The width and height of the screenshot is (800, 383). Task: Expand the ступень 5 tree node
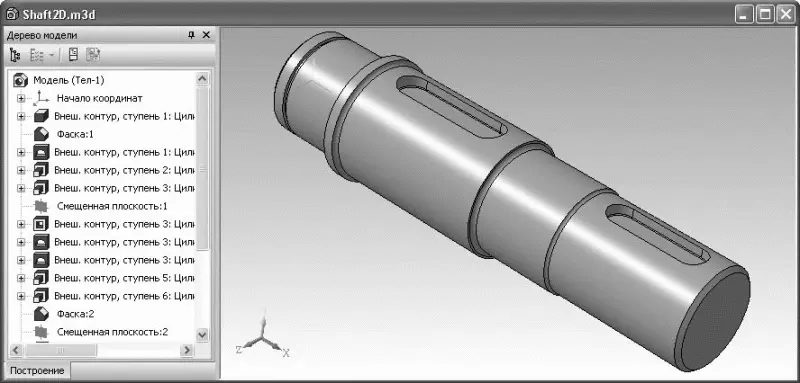pyautogui.click(x=21, y=278)
